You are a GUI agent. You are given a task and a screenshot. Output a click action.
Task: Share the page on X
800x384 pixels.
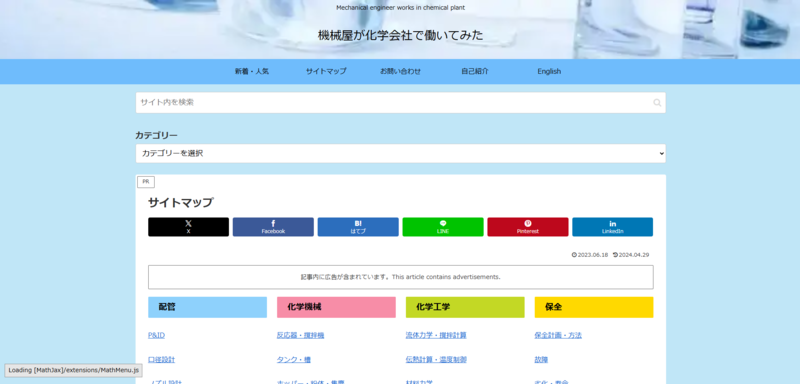pyautogui.click(x=188, y=227)
